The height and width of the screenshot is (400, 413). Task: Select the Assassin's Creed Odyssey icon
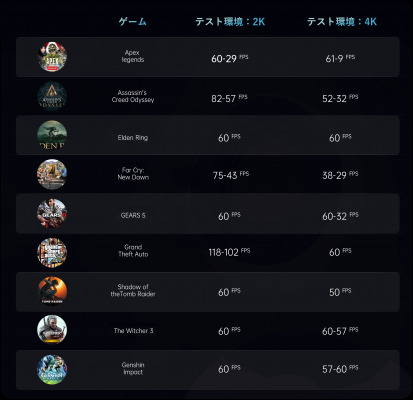52,96
